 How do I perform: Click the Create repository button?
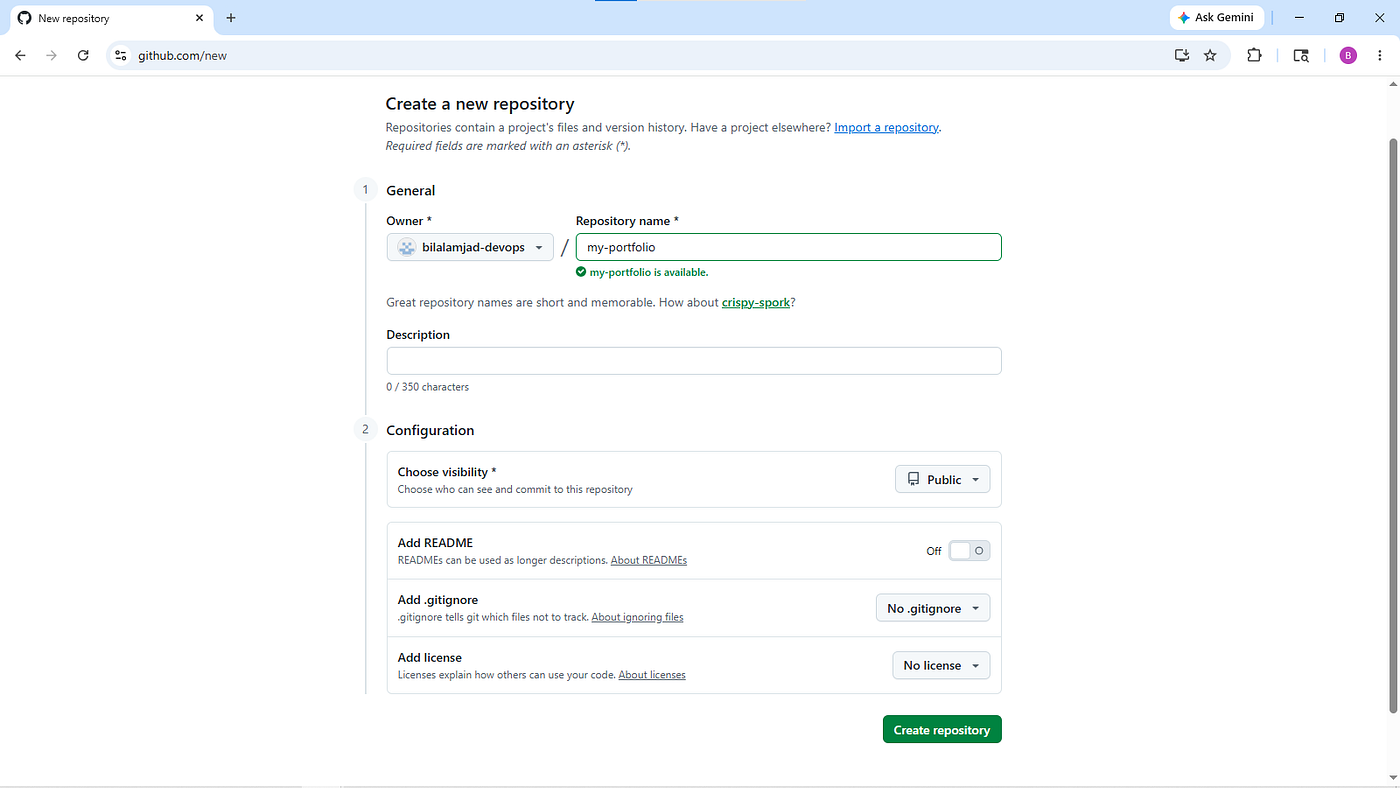pos(942,730)
